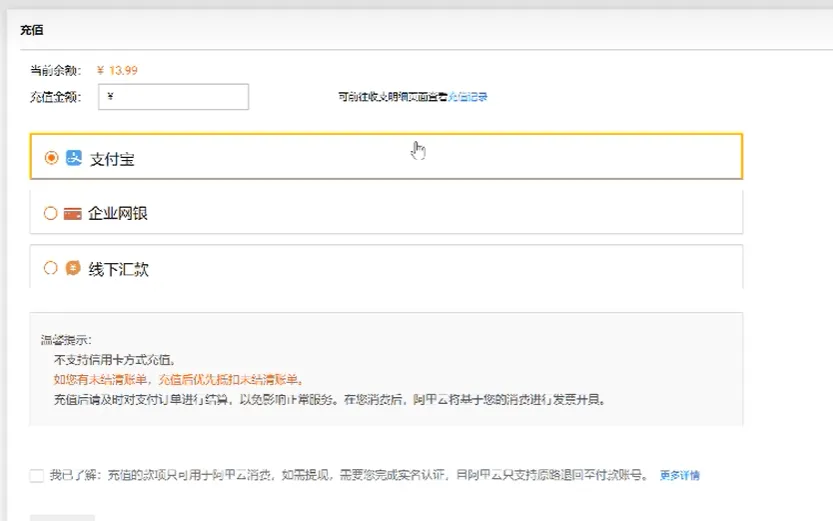This screenshot has width=833, height=521.
Task: Select the 线下汇款 radio button
Action: tap(50, 268)
